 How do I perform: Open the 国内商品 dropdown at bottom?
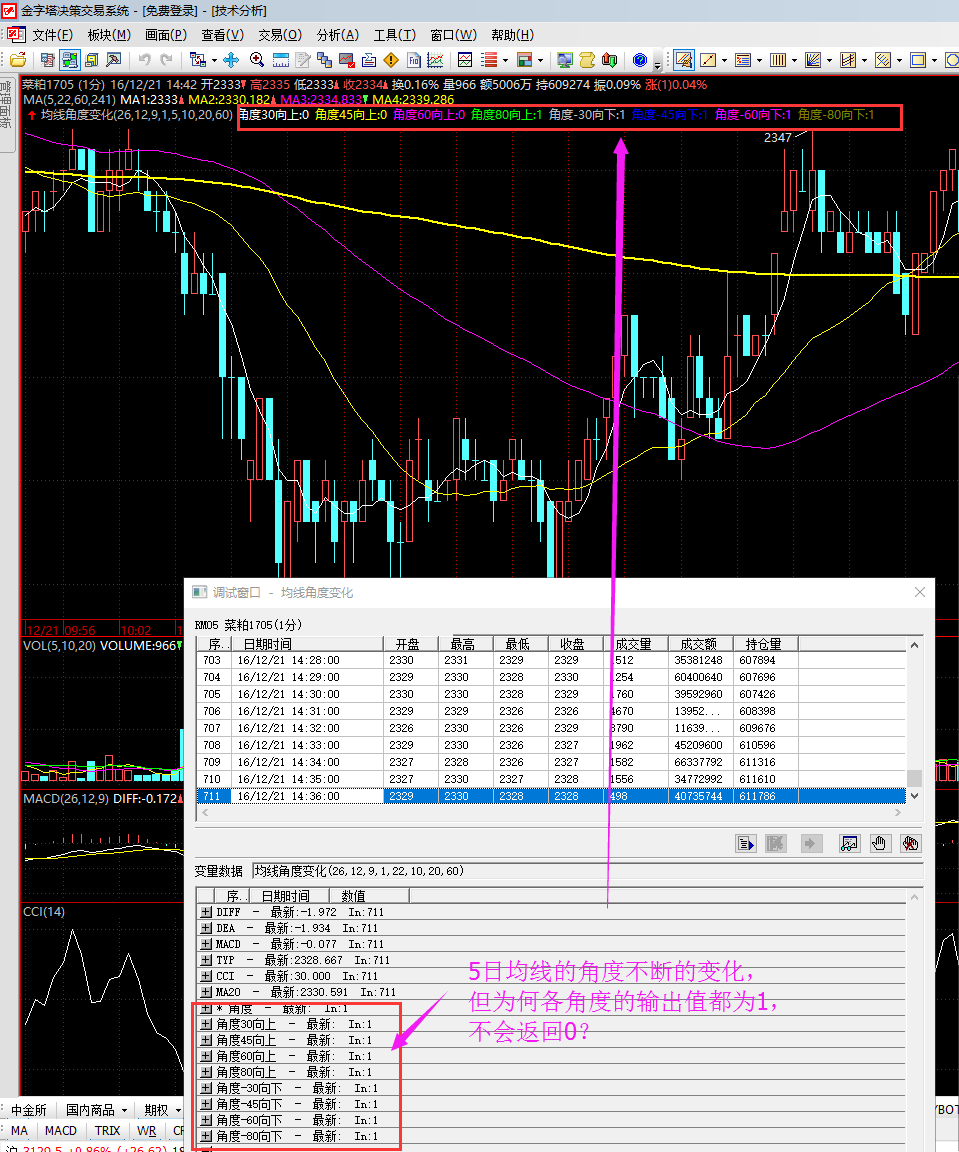click(124, 1110)
